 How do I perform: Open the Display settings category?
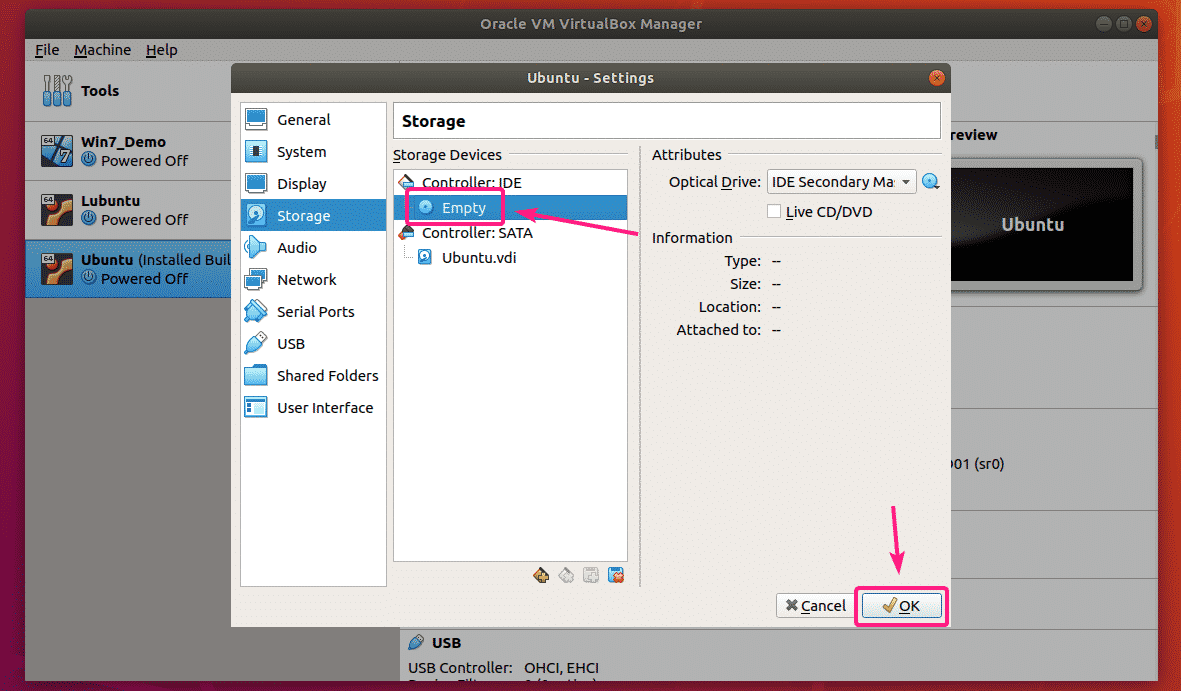coord(313,184)
